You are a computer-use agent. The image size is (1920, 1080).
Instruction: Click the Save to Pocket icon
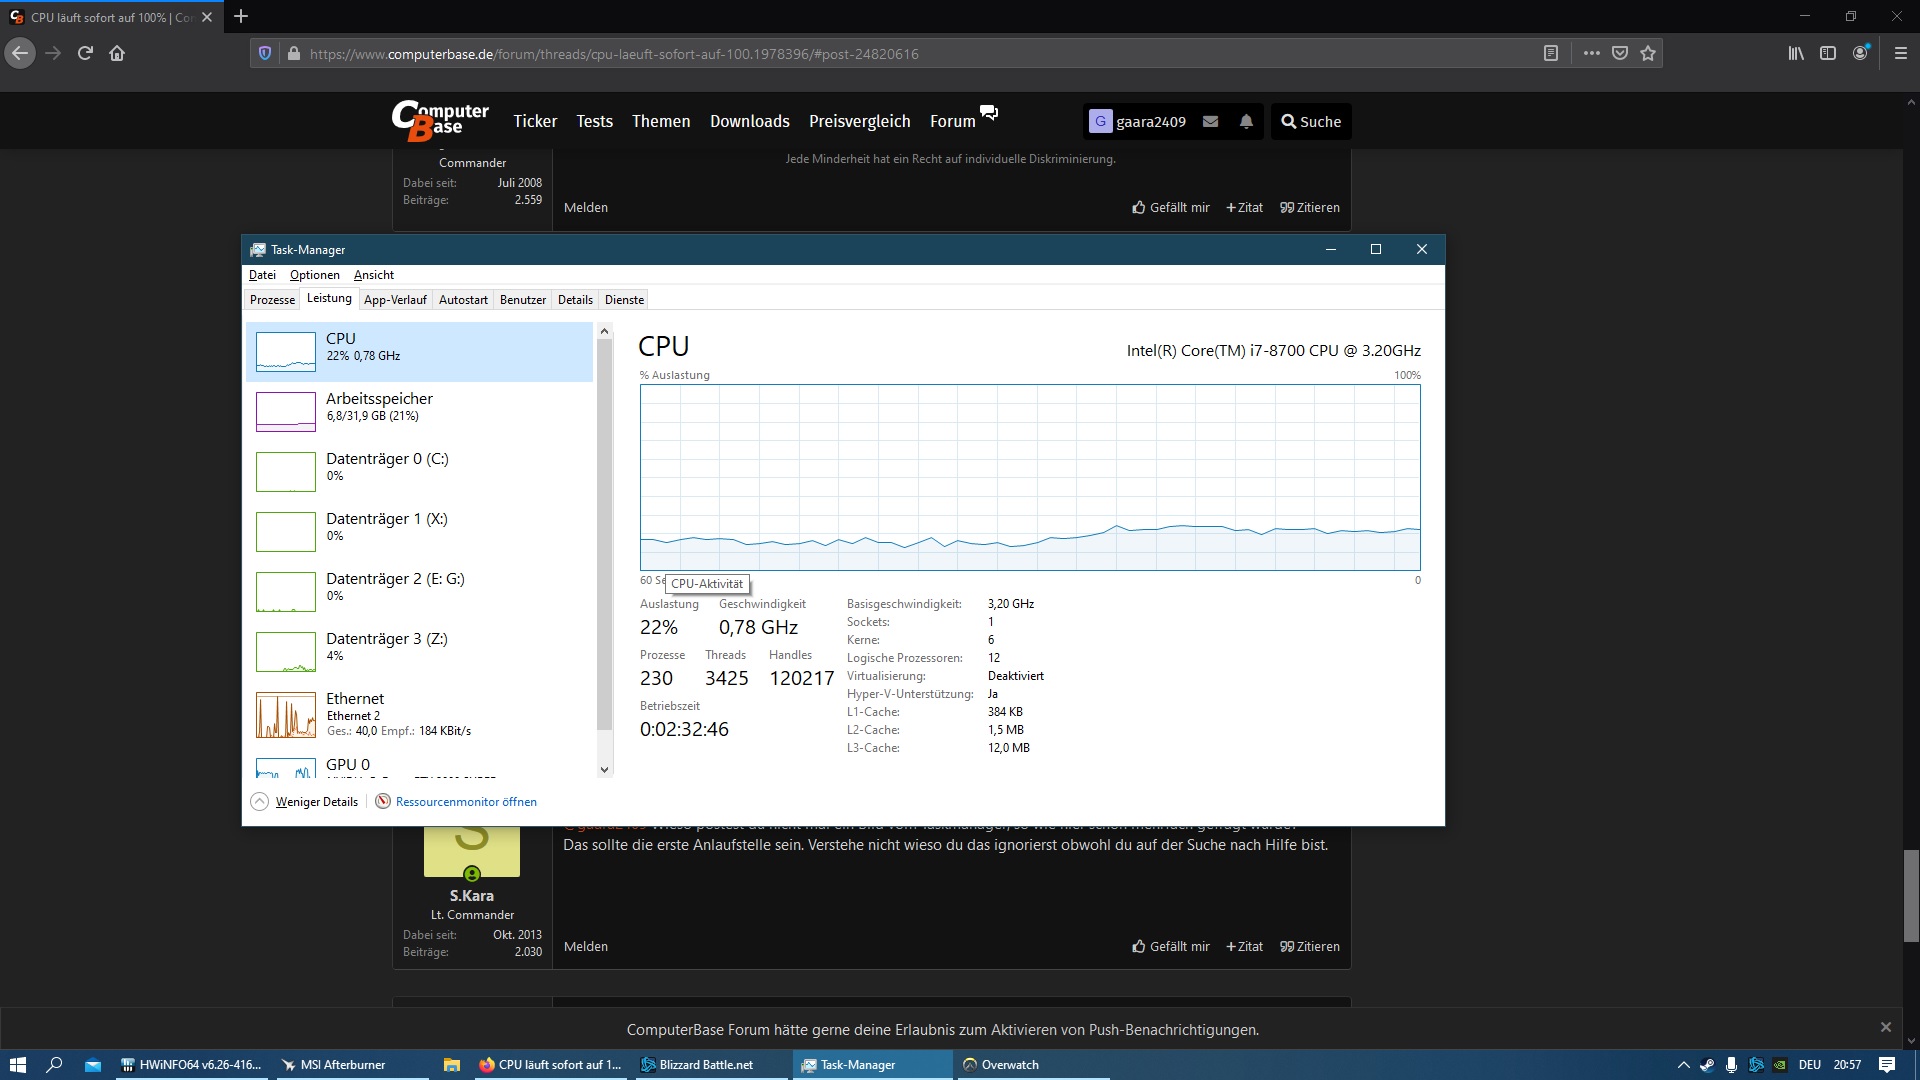point(1620,54)
